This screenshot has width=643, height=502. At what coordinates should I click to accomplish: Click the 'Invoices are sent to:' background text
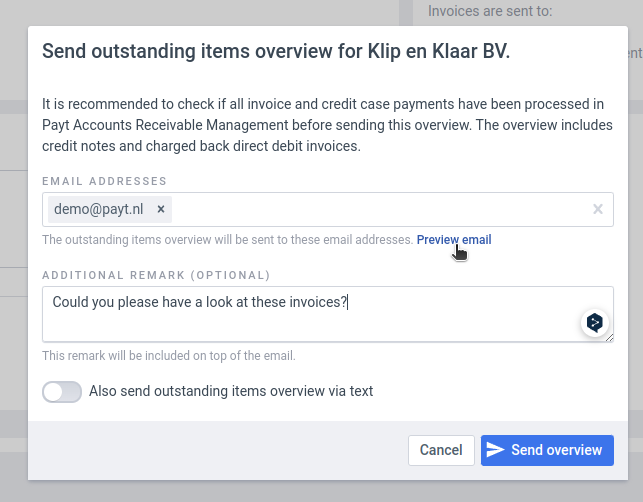tap(490, 11)
